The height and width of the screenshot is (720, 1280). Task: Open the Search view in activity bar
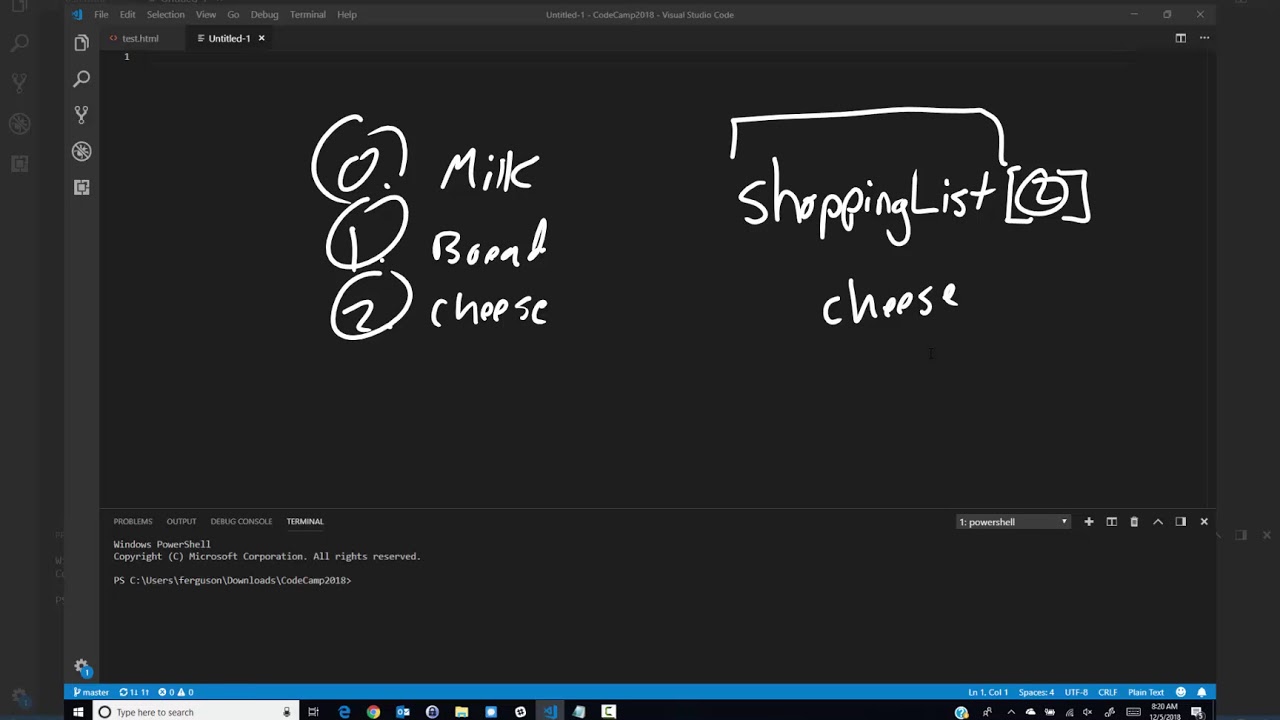tap(81, 79)
